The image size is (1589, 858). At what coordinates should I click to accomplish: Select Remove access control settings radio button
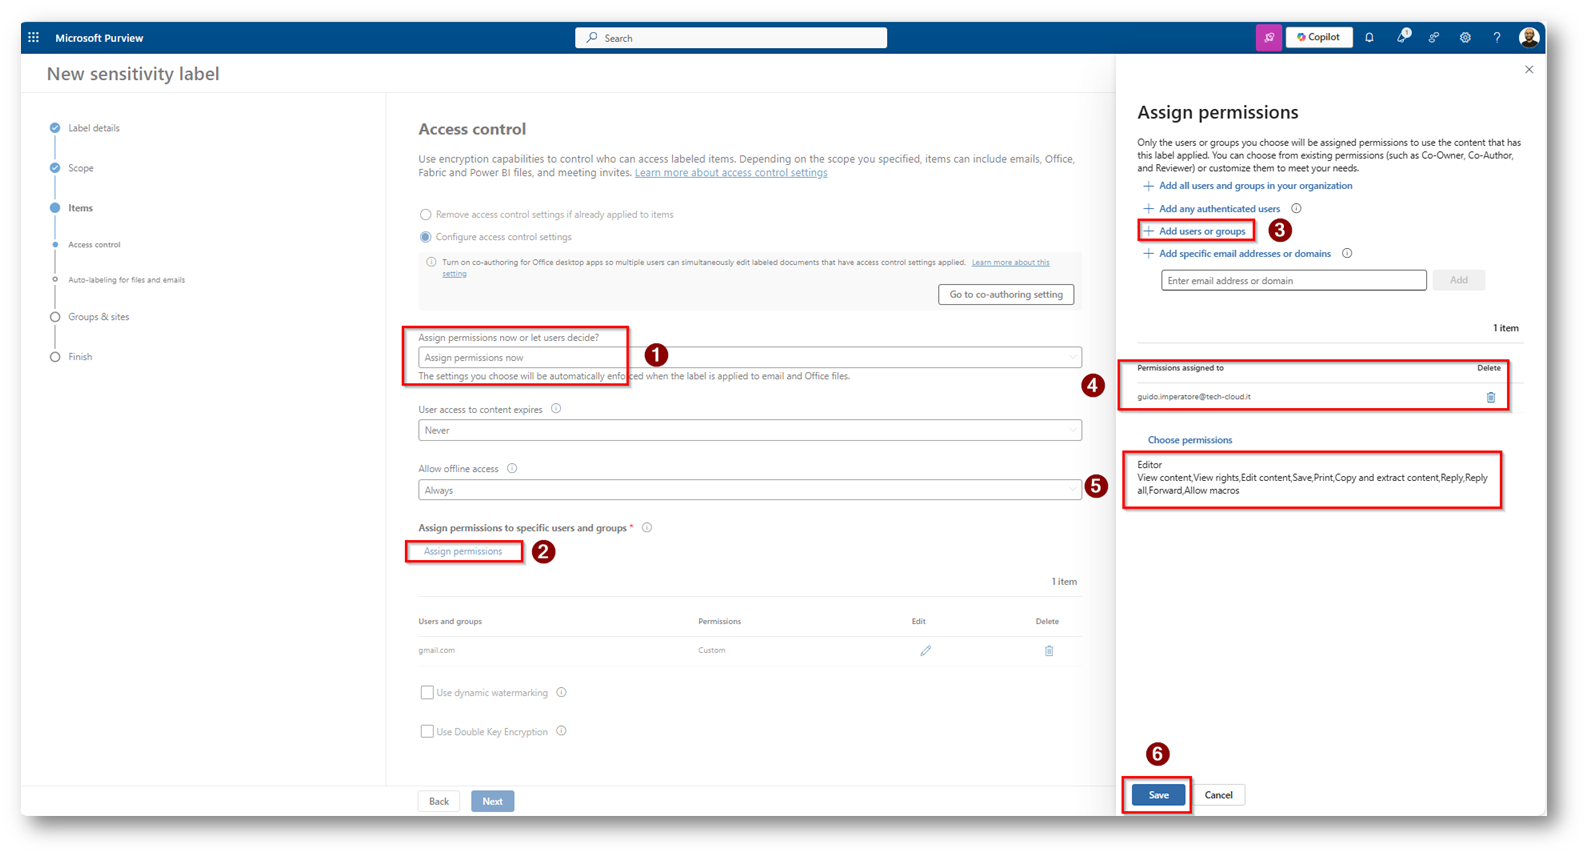point(426,215)
